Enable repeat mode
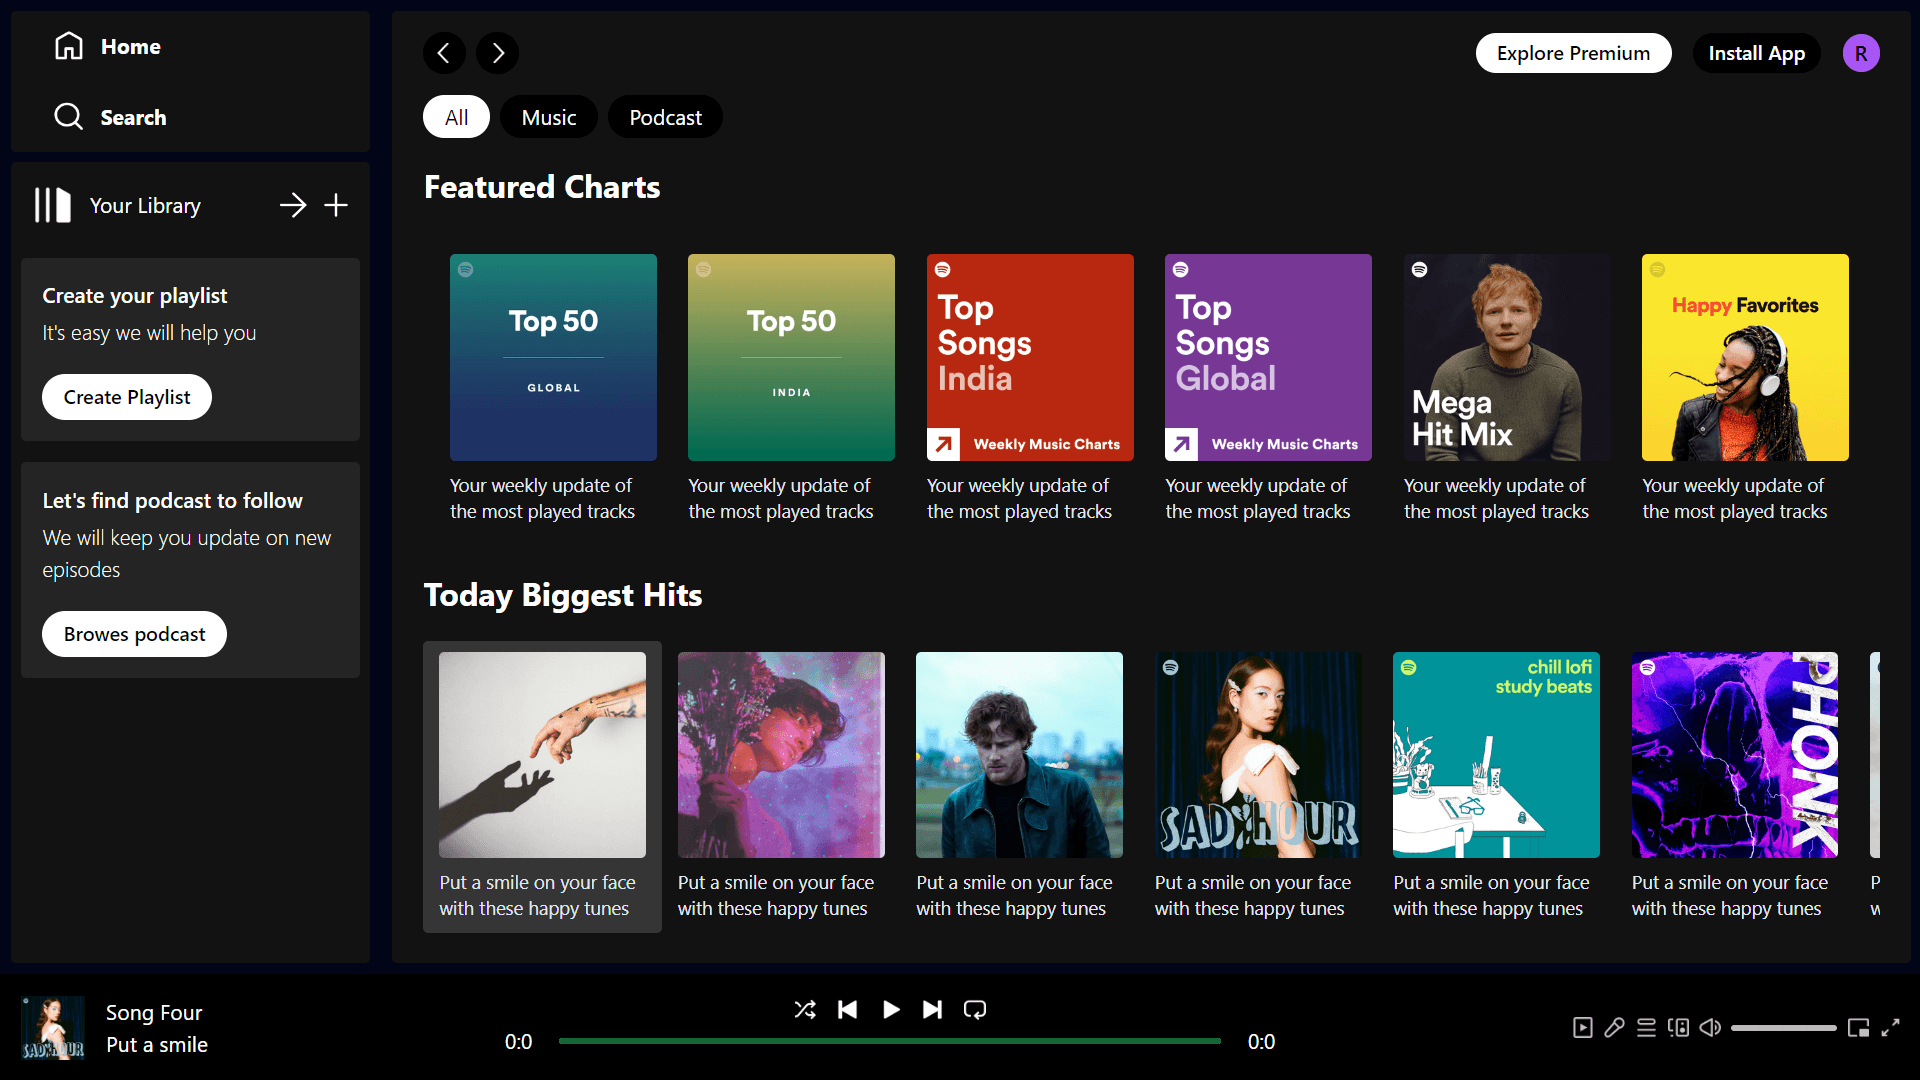 click(975, 1010)
